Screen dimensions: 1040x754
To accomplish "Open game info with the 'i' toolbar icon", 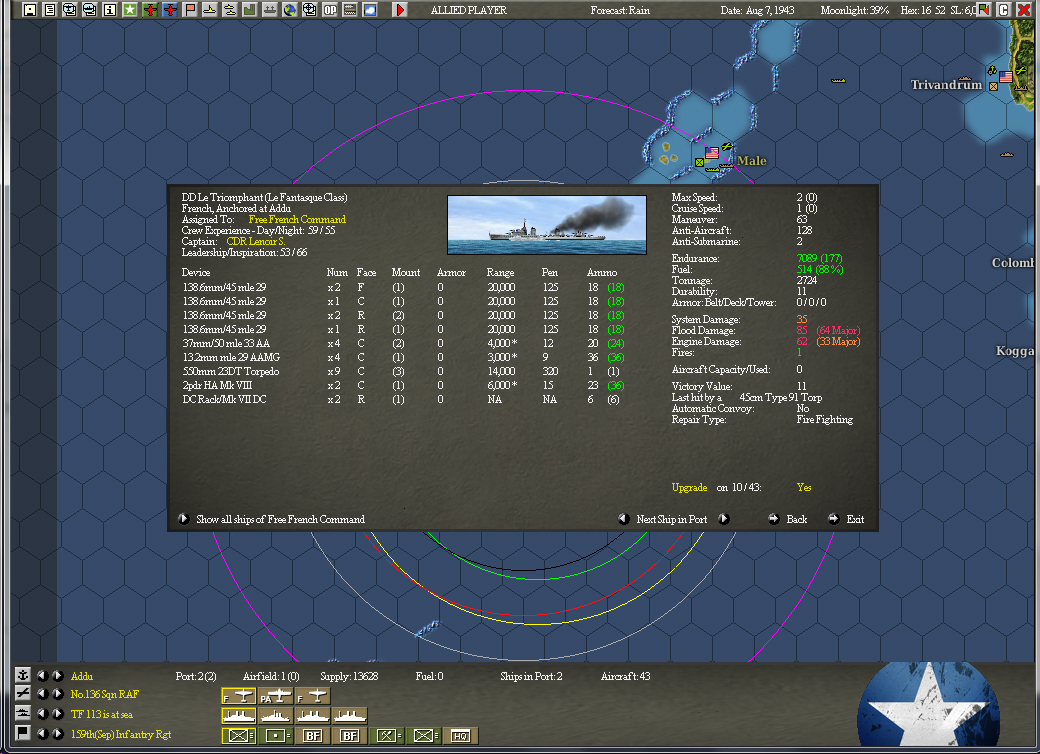I will click(110, 10).
